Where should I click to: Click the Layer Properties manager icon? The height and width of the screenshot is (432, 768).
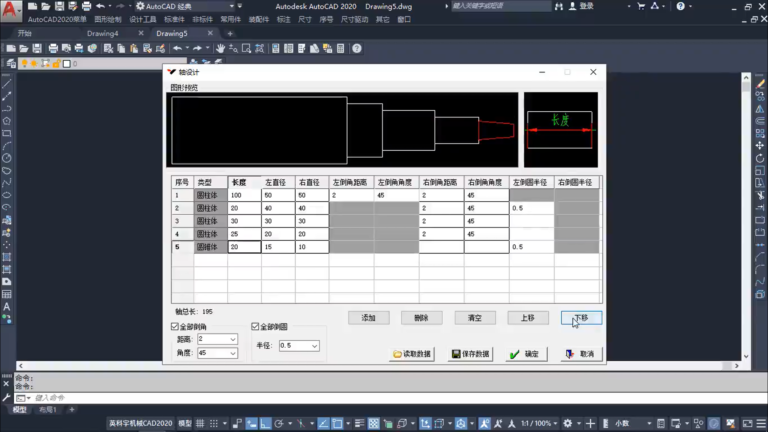click(11, 64)
